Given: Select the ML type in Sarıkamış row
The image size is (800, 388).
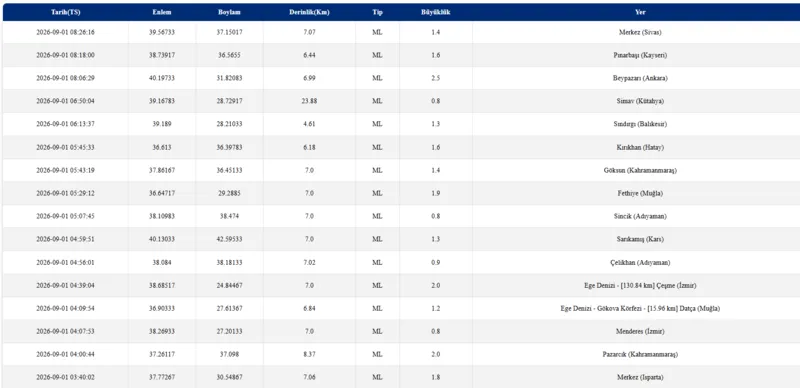Looking at the screenshot, I should point(377,239).
